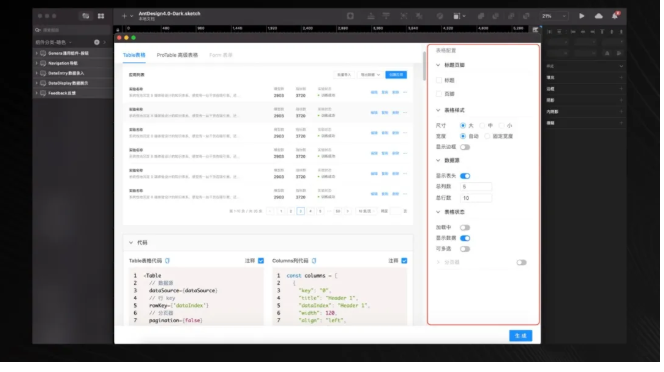Switch to the Table表格 tab
Image resolution: width=664 pixels, height=372 pixels.
click(x=134, y=55)
